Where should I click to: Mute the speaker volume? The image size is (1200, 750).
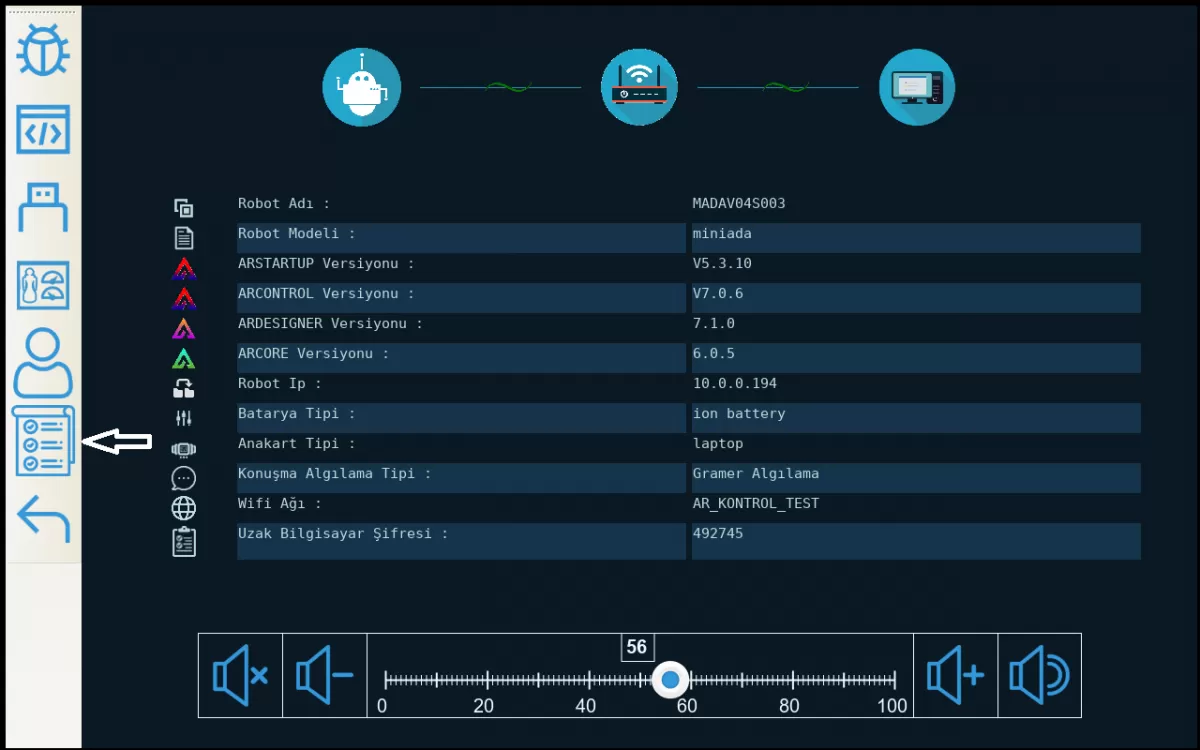(240, 676)
